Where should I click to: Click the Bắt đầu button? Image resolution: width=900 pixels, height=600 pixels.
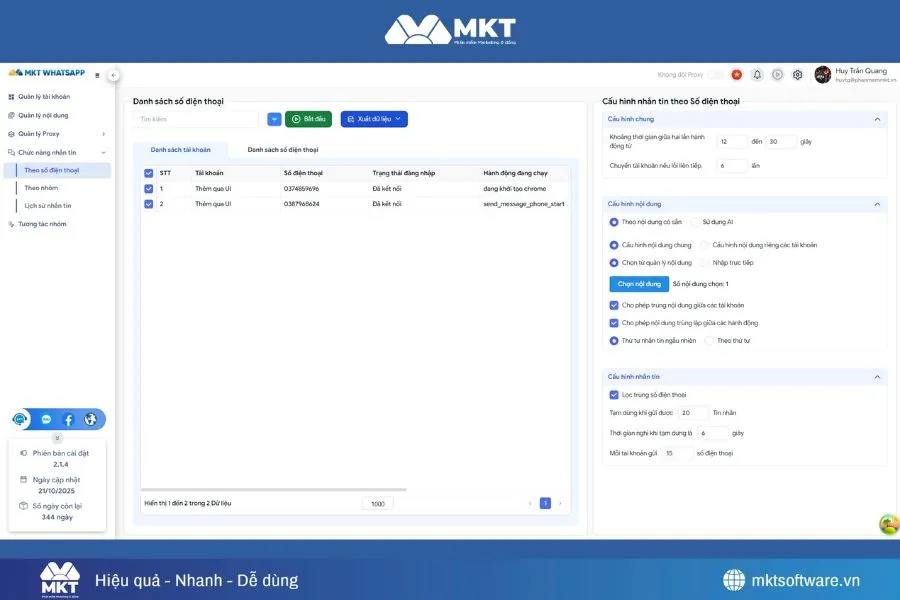pyautogui.click(x=308, y=118)
